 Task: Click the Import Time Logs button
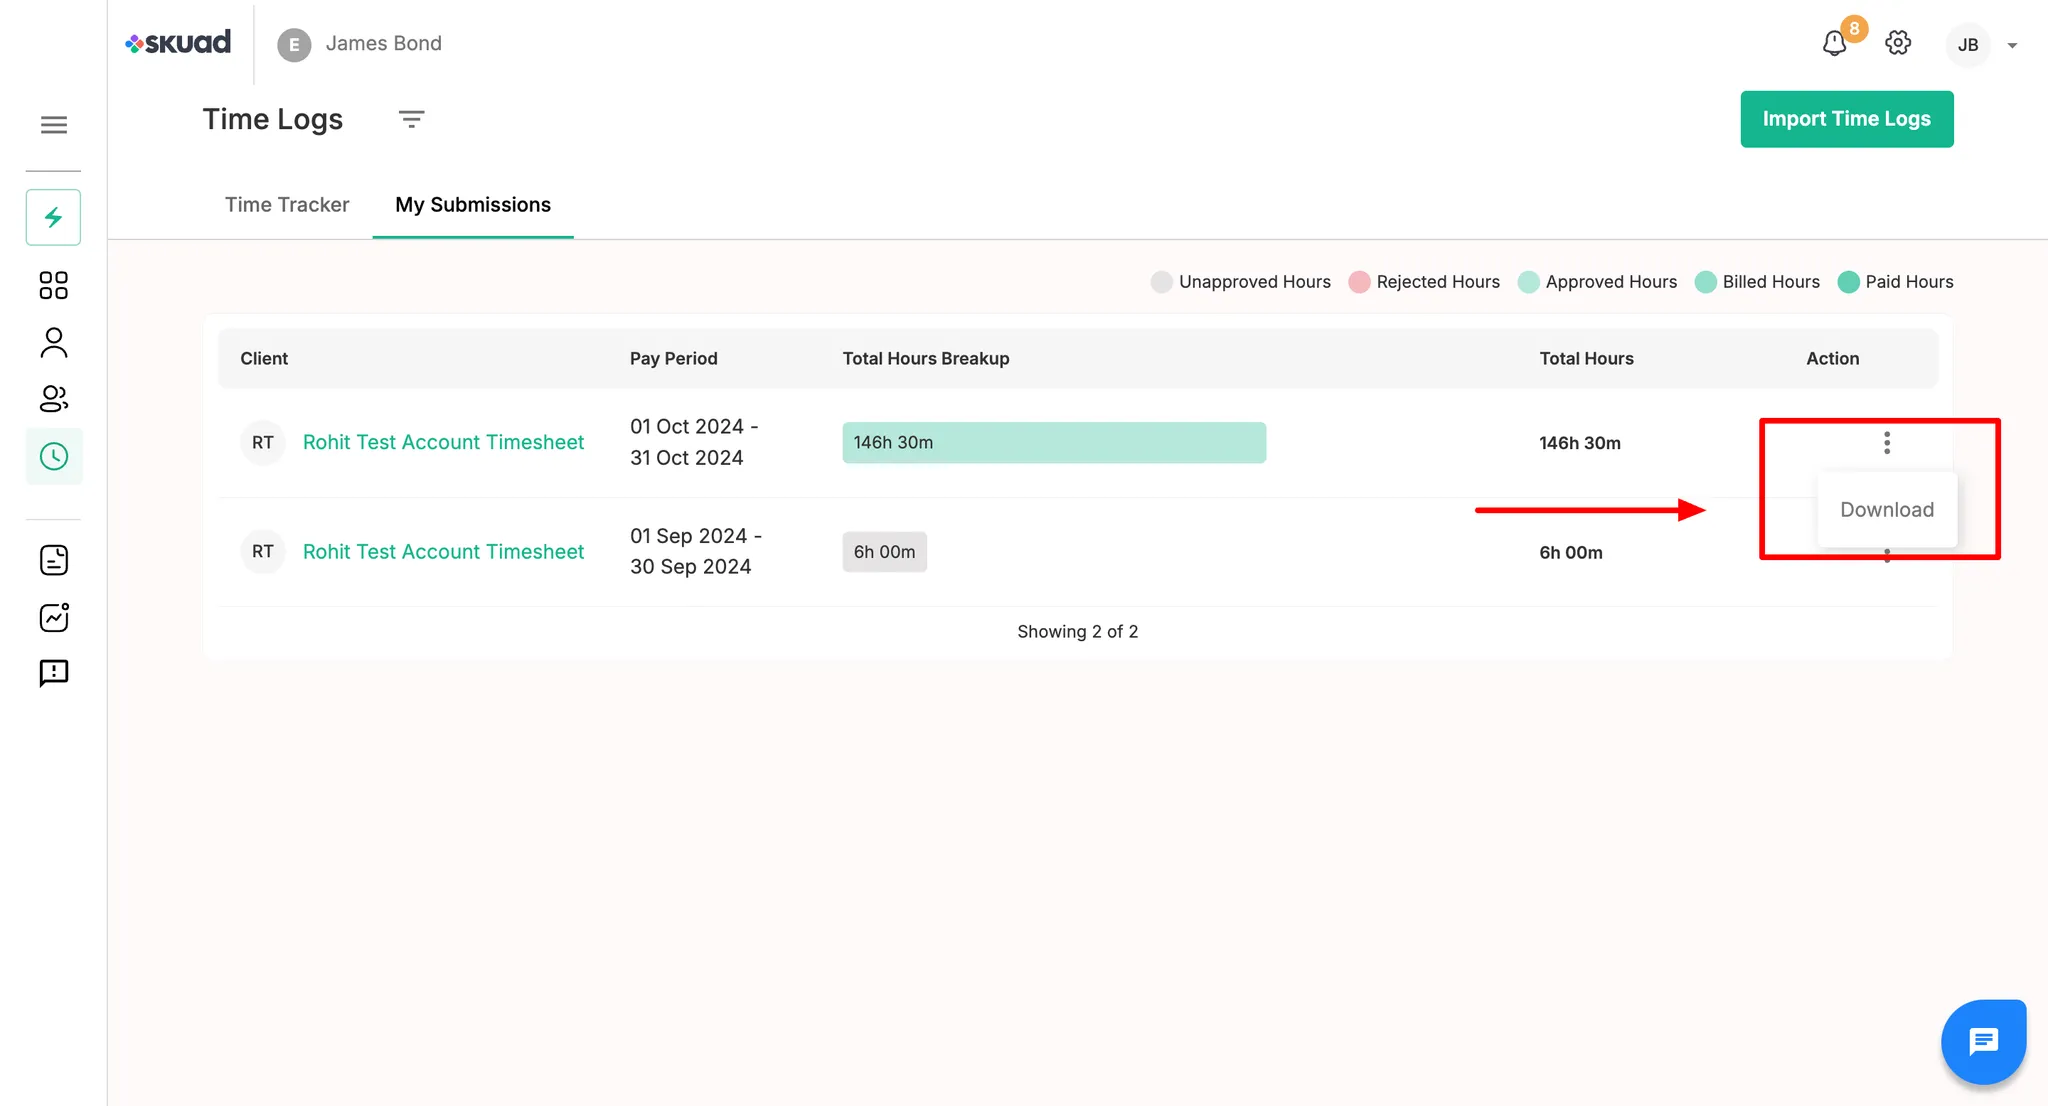[x=1846, y=119]
